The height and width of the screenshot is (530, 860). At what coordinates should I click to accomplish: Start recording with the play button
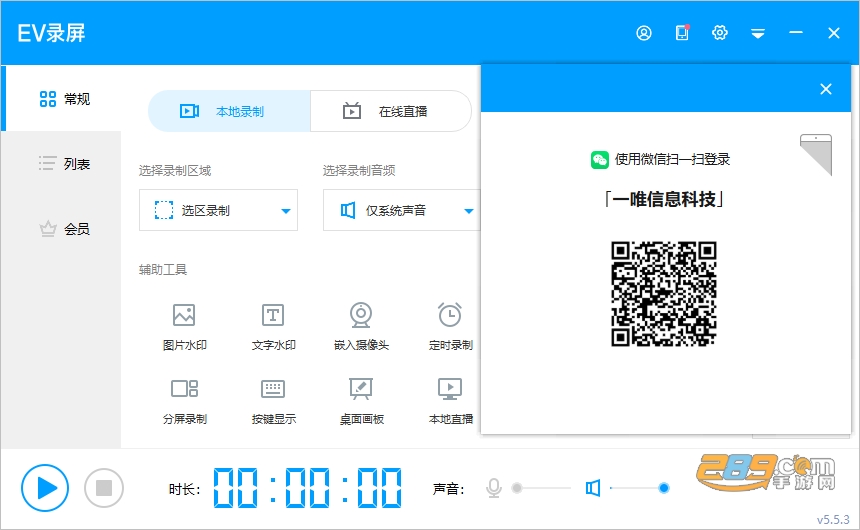pos(45,488)
